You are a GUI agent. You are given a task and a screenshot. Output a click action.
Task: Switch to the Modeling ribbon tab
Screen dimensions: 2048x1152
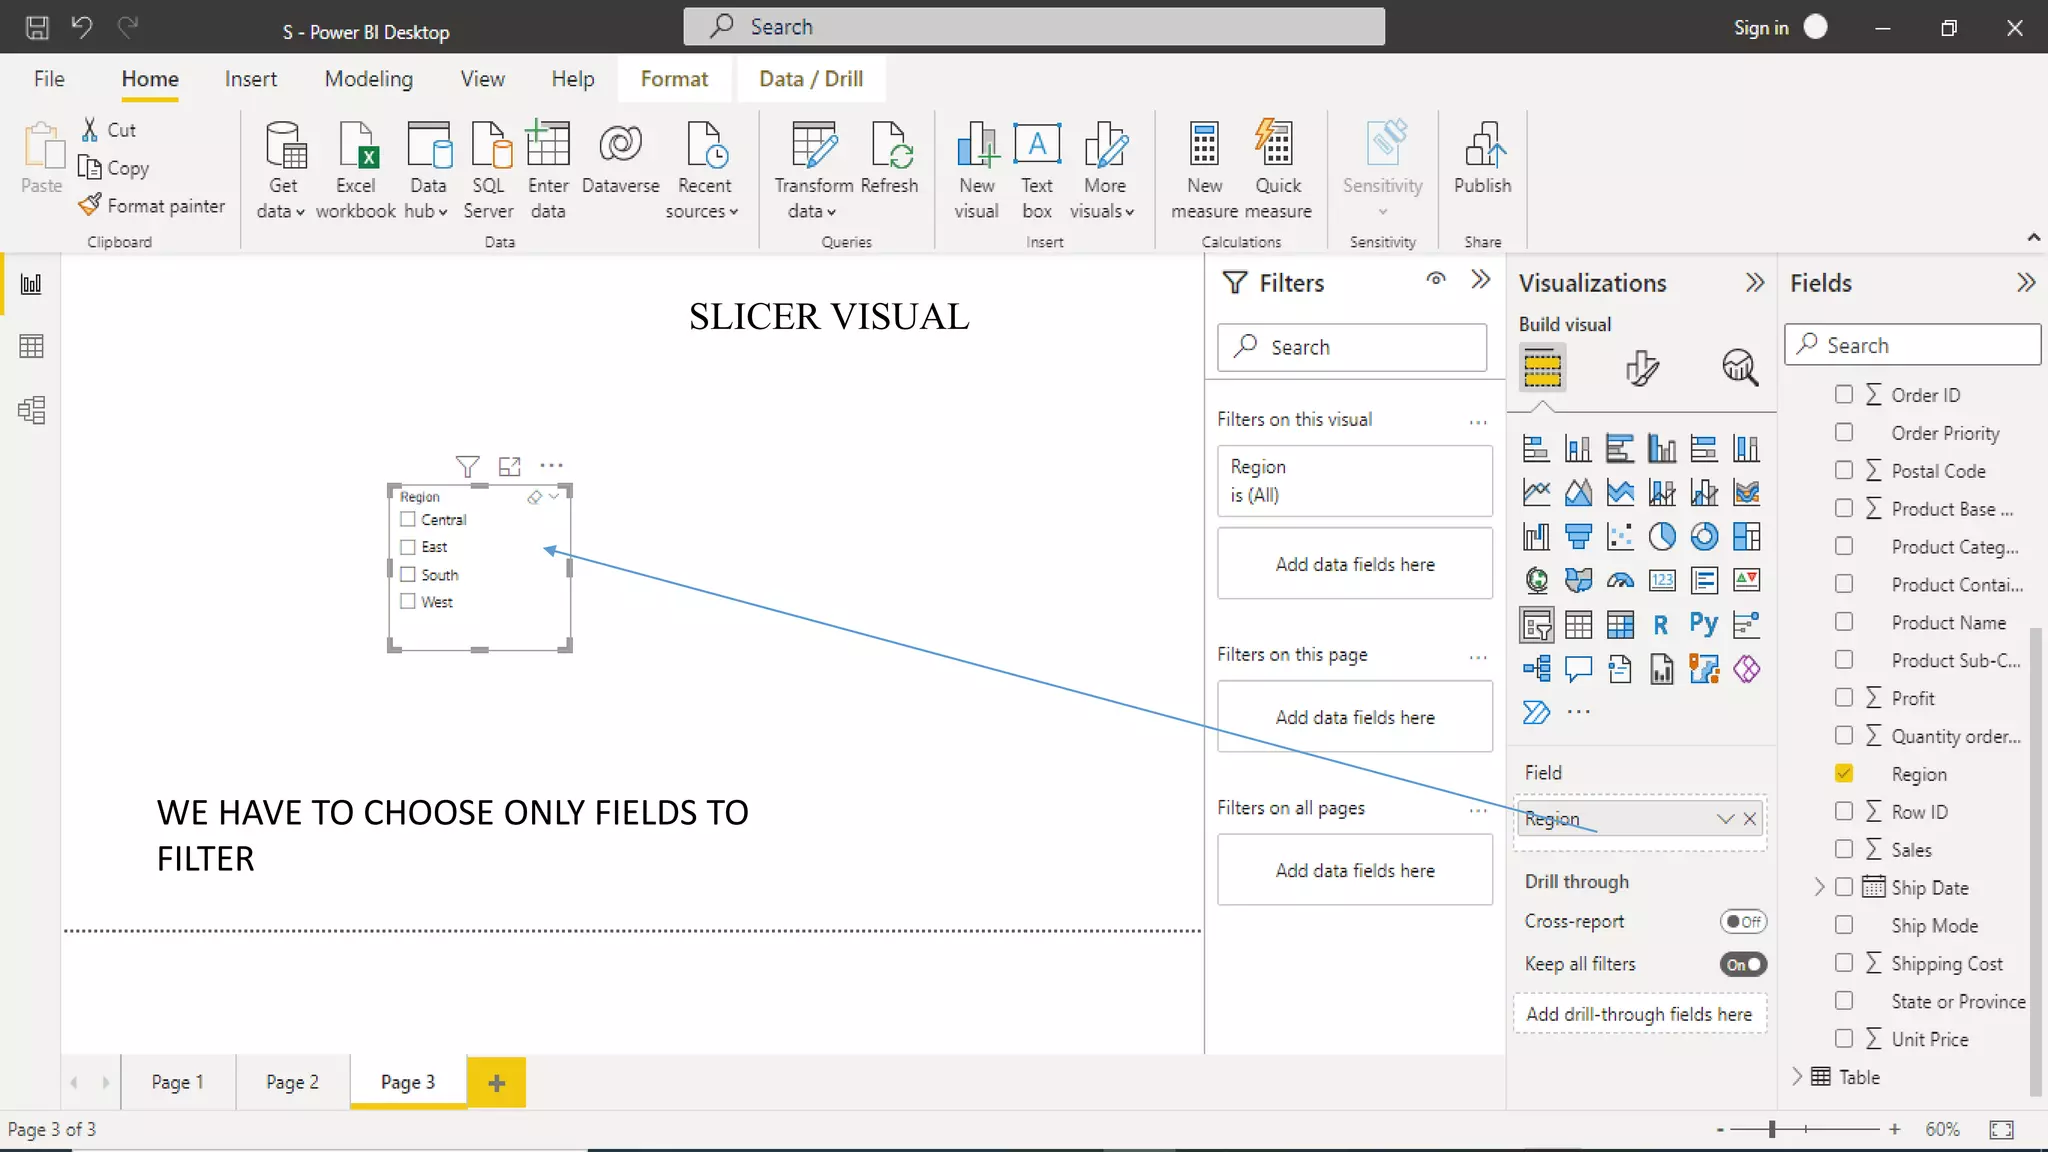coord(368,79)
